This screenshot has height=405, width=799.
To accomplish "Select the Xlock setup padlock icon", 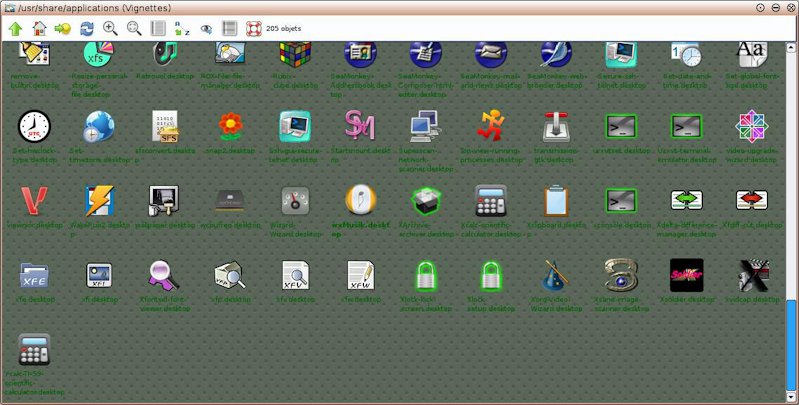I will click(x=491, y=276).
